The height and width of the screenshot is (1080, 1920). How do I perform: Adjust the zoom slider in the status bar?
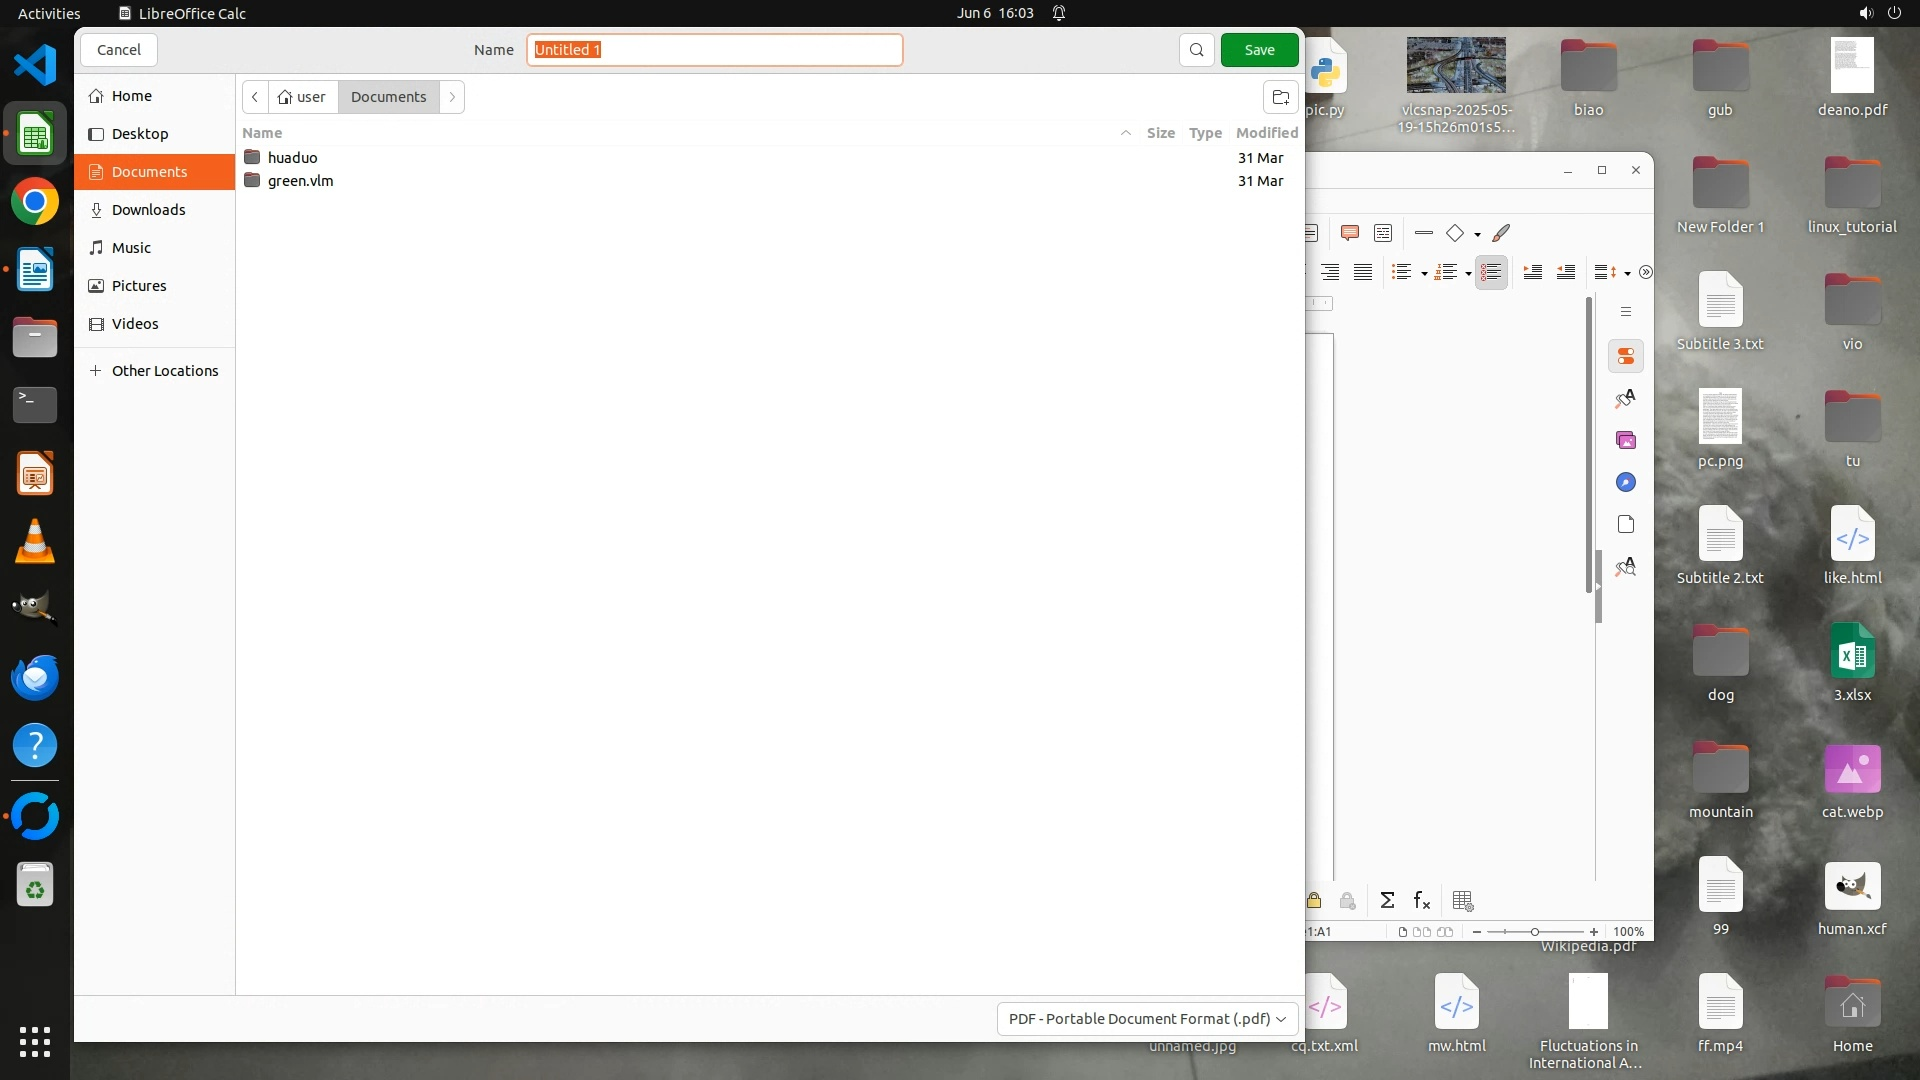[1534, 931]
